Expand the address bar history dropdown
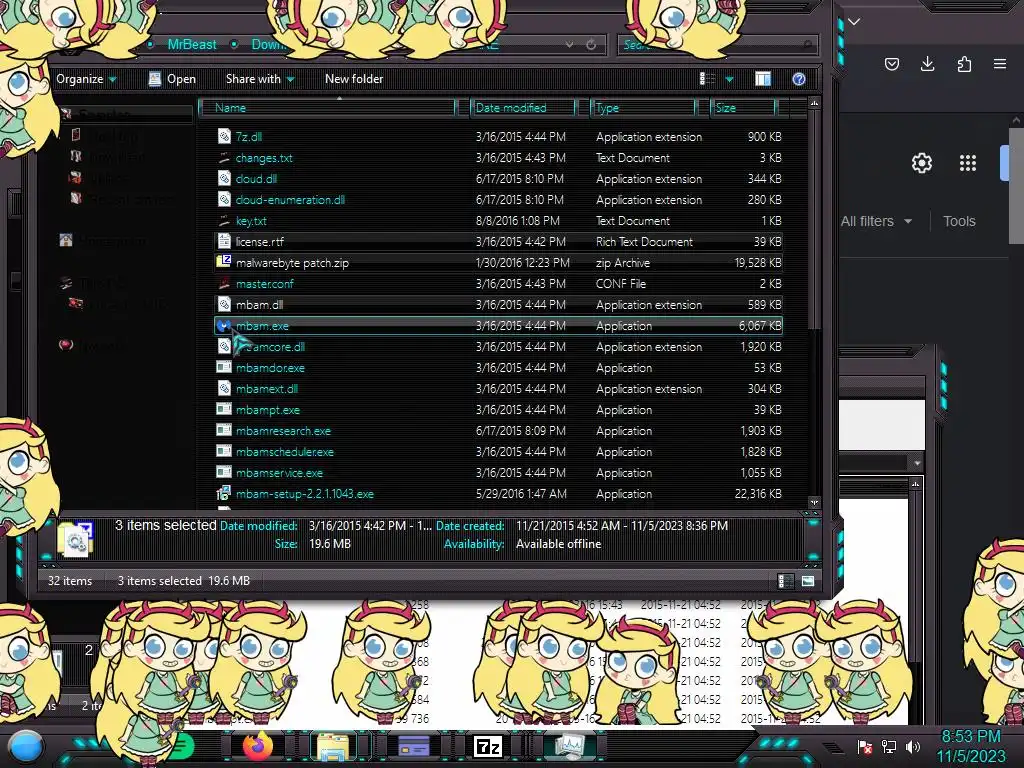Image resolution: width=1024 pixels, height=768 pixels. (x=569, y=44)
